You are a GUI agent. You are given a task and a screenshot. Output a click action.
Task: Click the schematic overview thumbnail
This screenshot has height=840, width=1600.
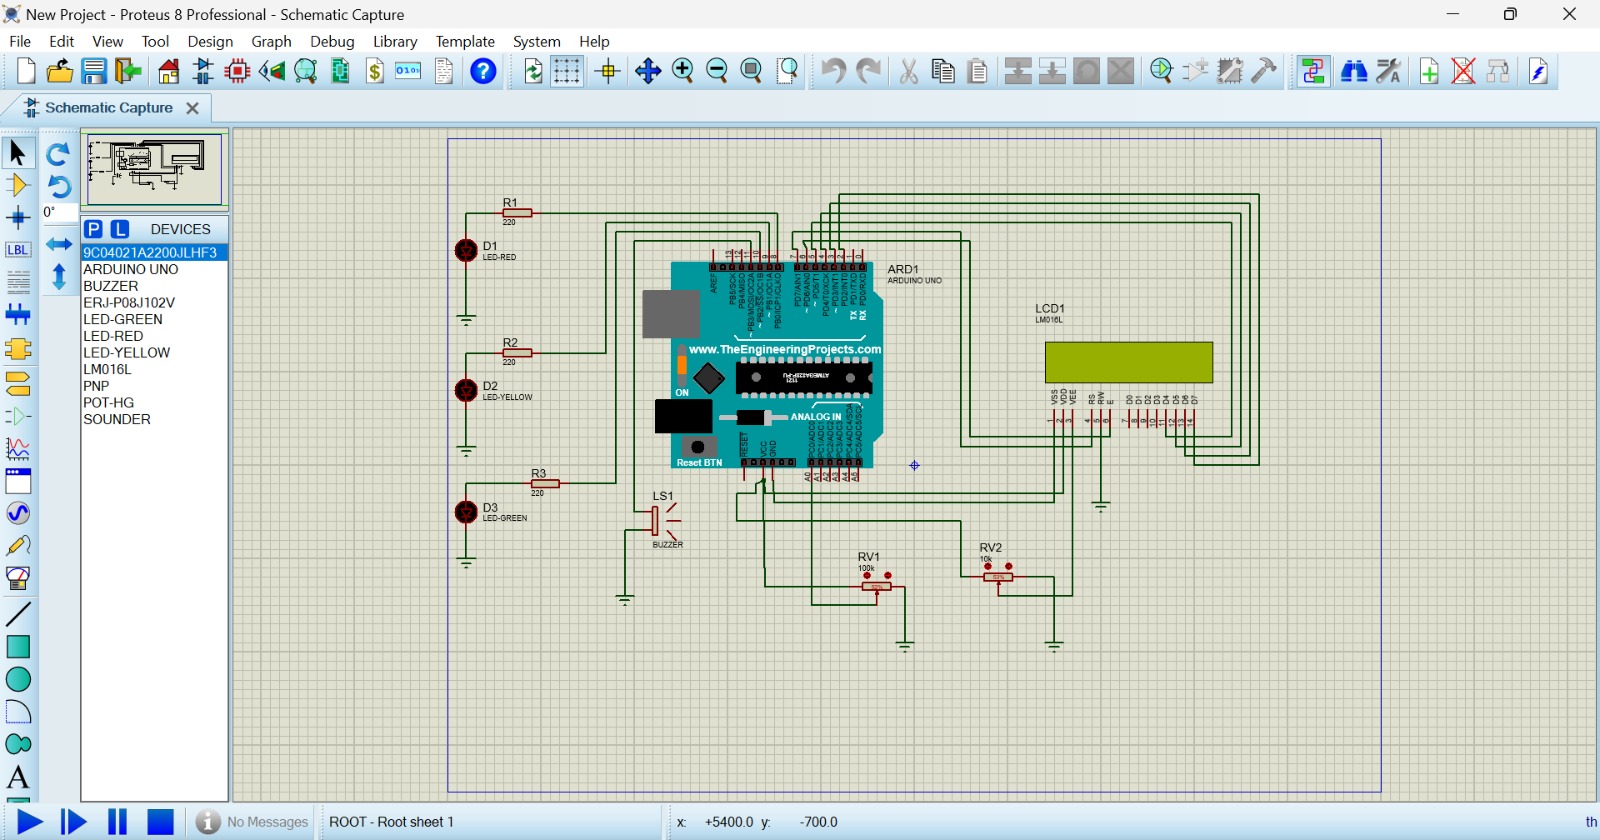154,167
